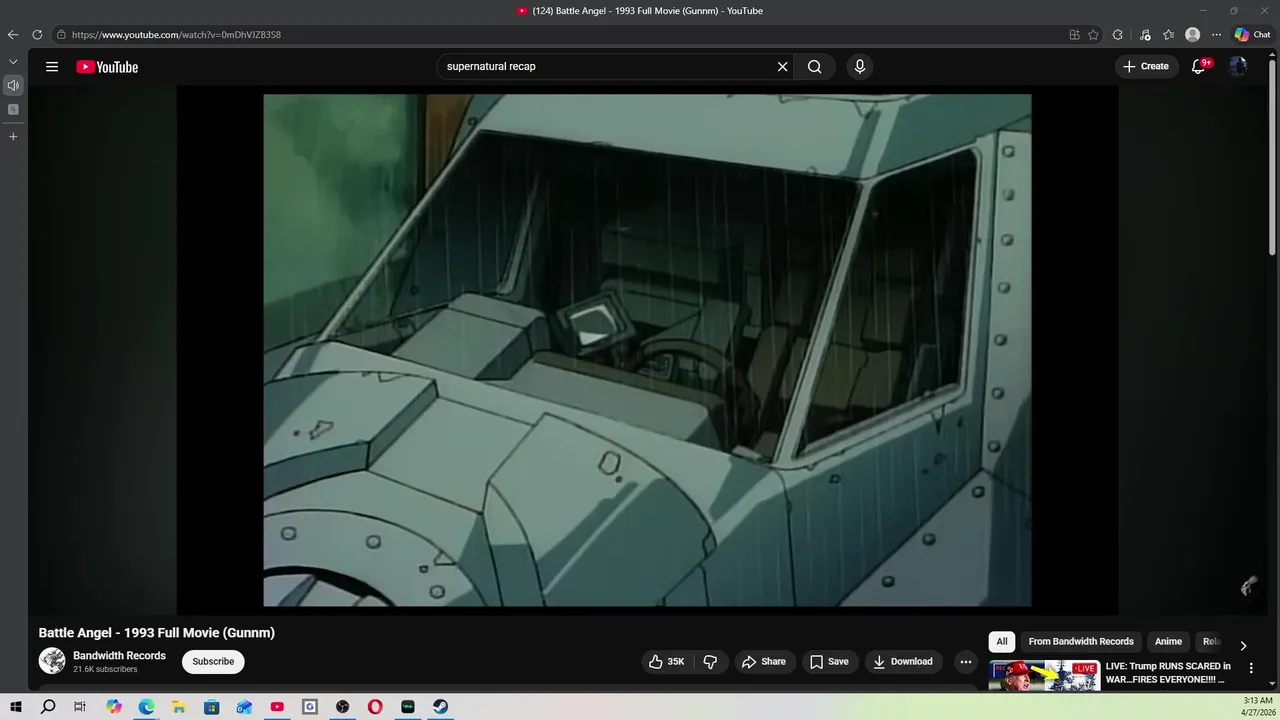
Task: Start voice search with the microphone
Action: [x=859, y=67]
